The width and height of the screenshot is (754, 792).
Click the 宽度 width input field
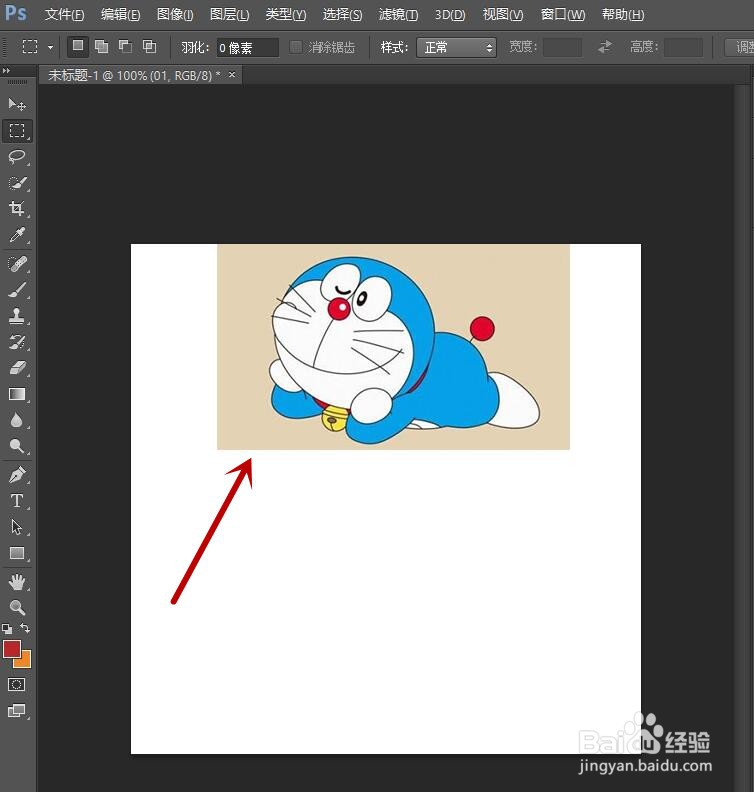pos(562,47)
